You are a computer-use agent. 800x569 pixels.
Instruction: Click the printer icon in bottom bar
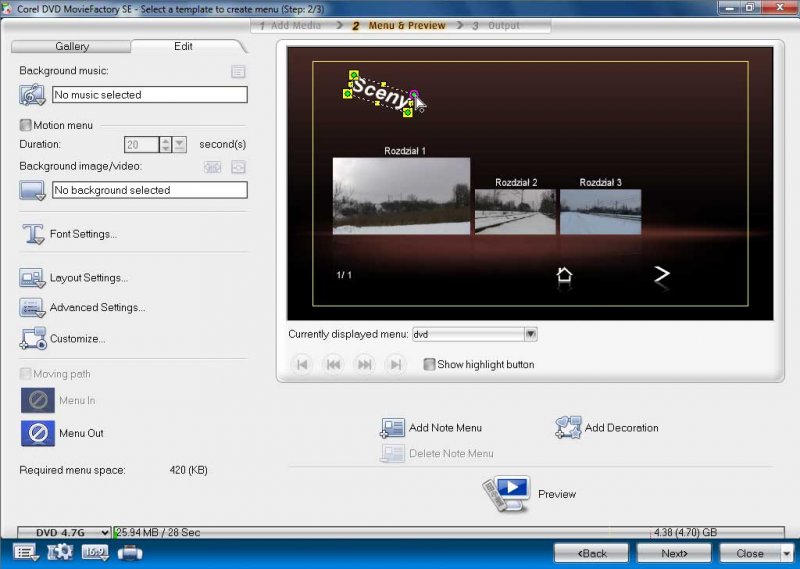(130, 552)
